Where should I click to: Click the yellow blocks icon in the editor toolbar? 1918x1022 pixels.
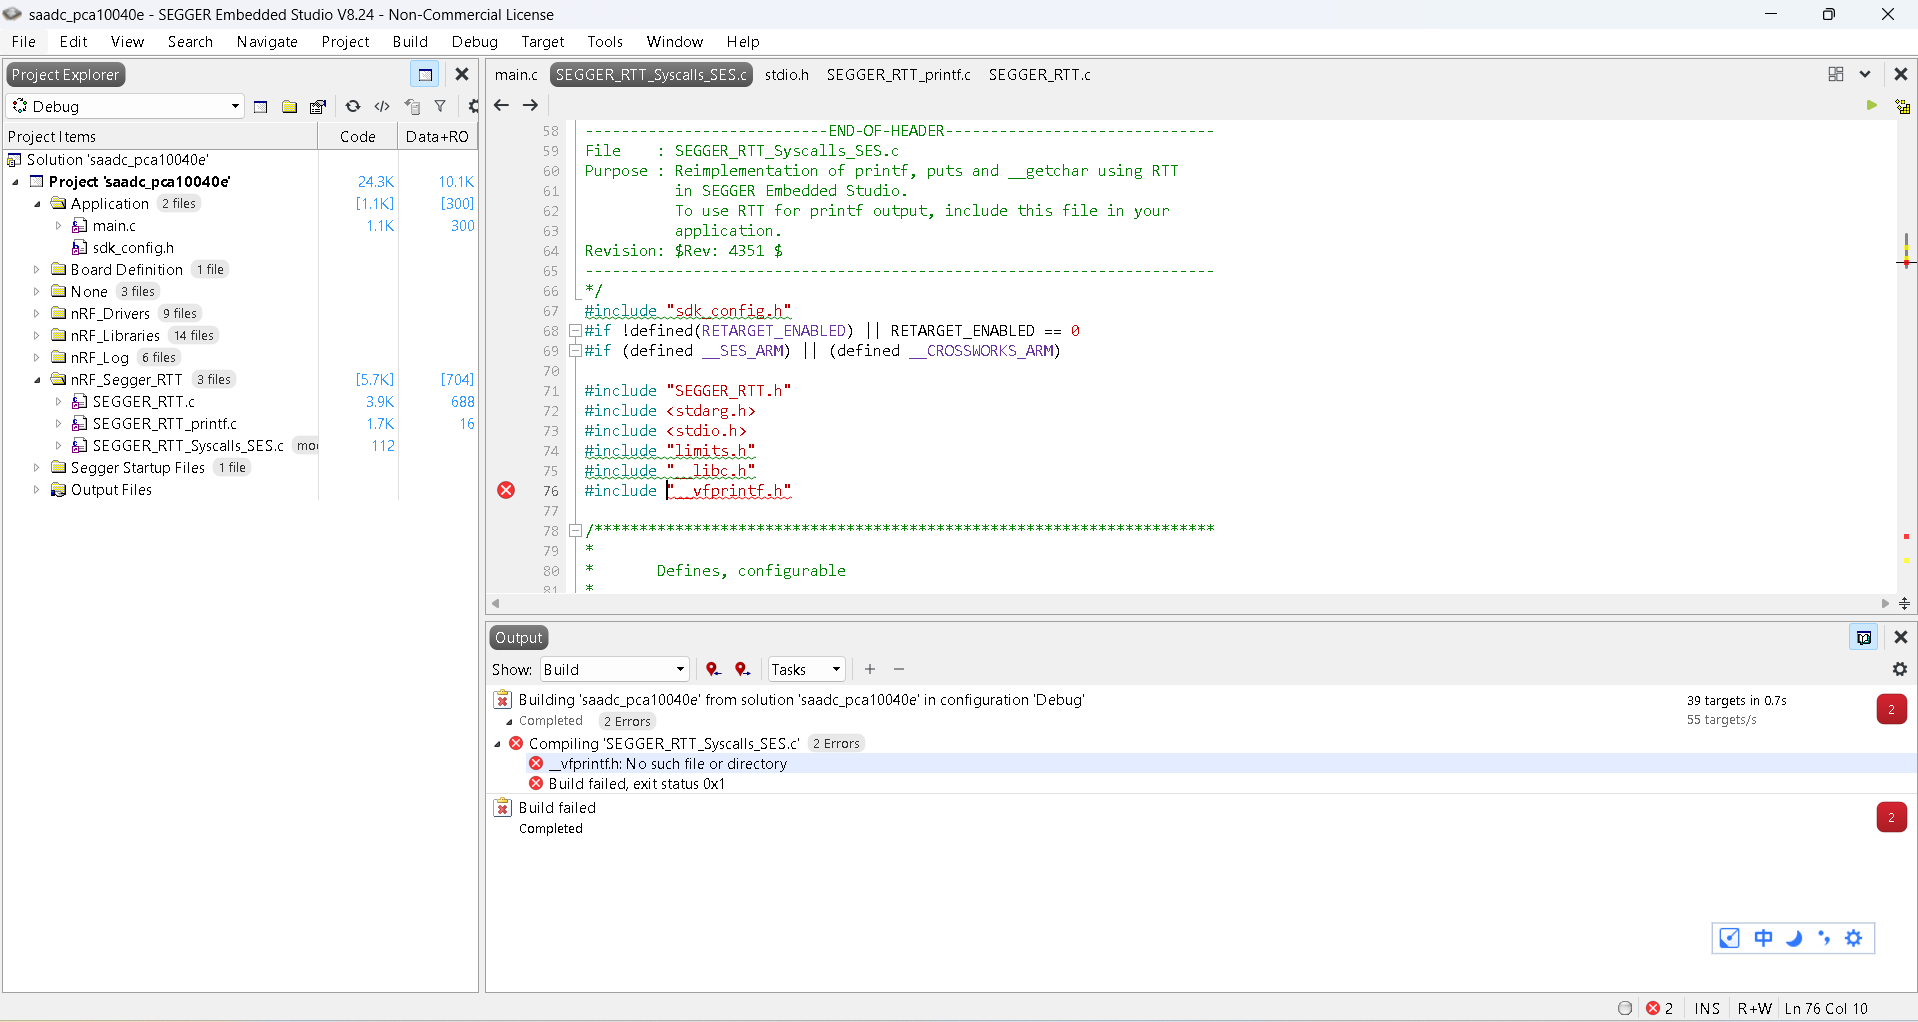tap(1902, 106)
